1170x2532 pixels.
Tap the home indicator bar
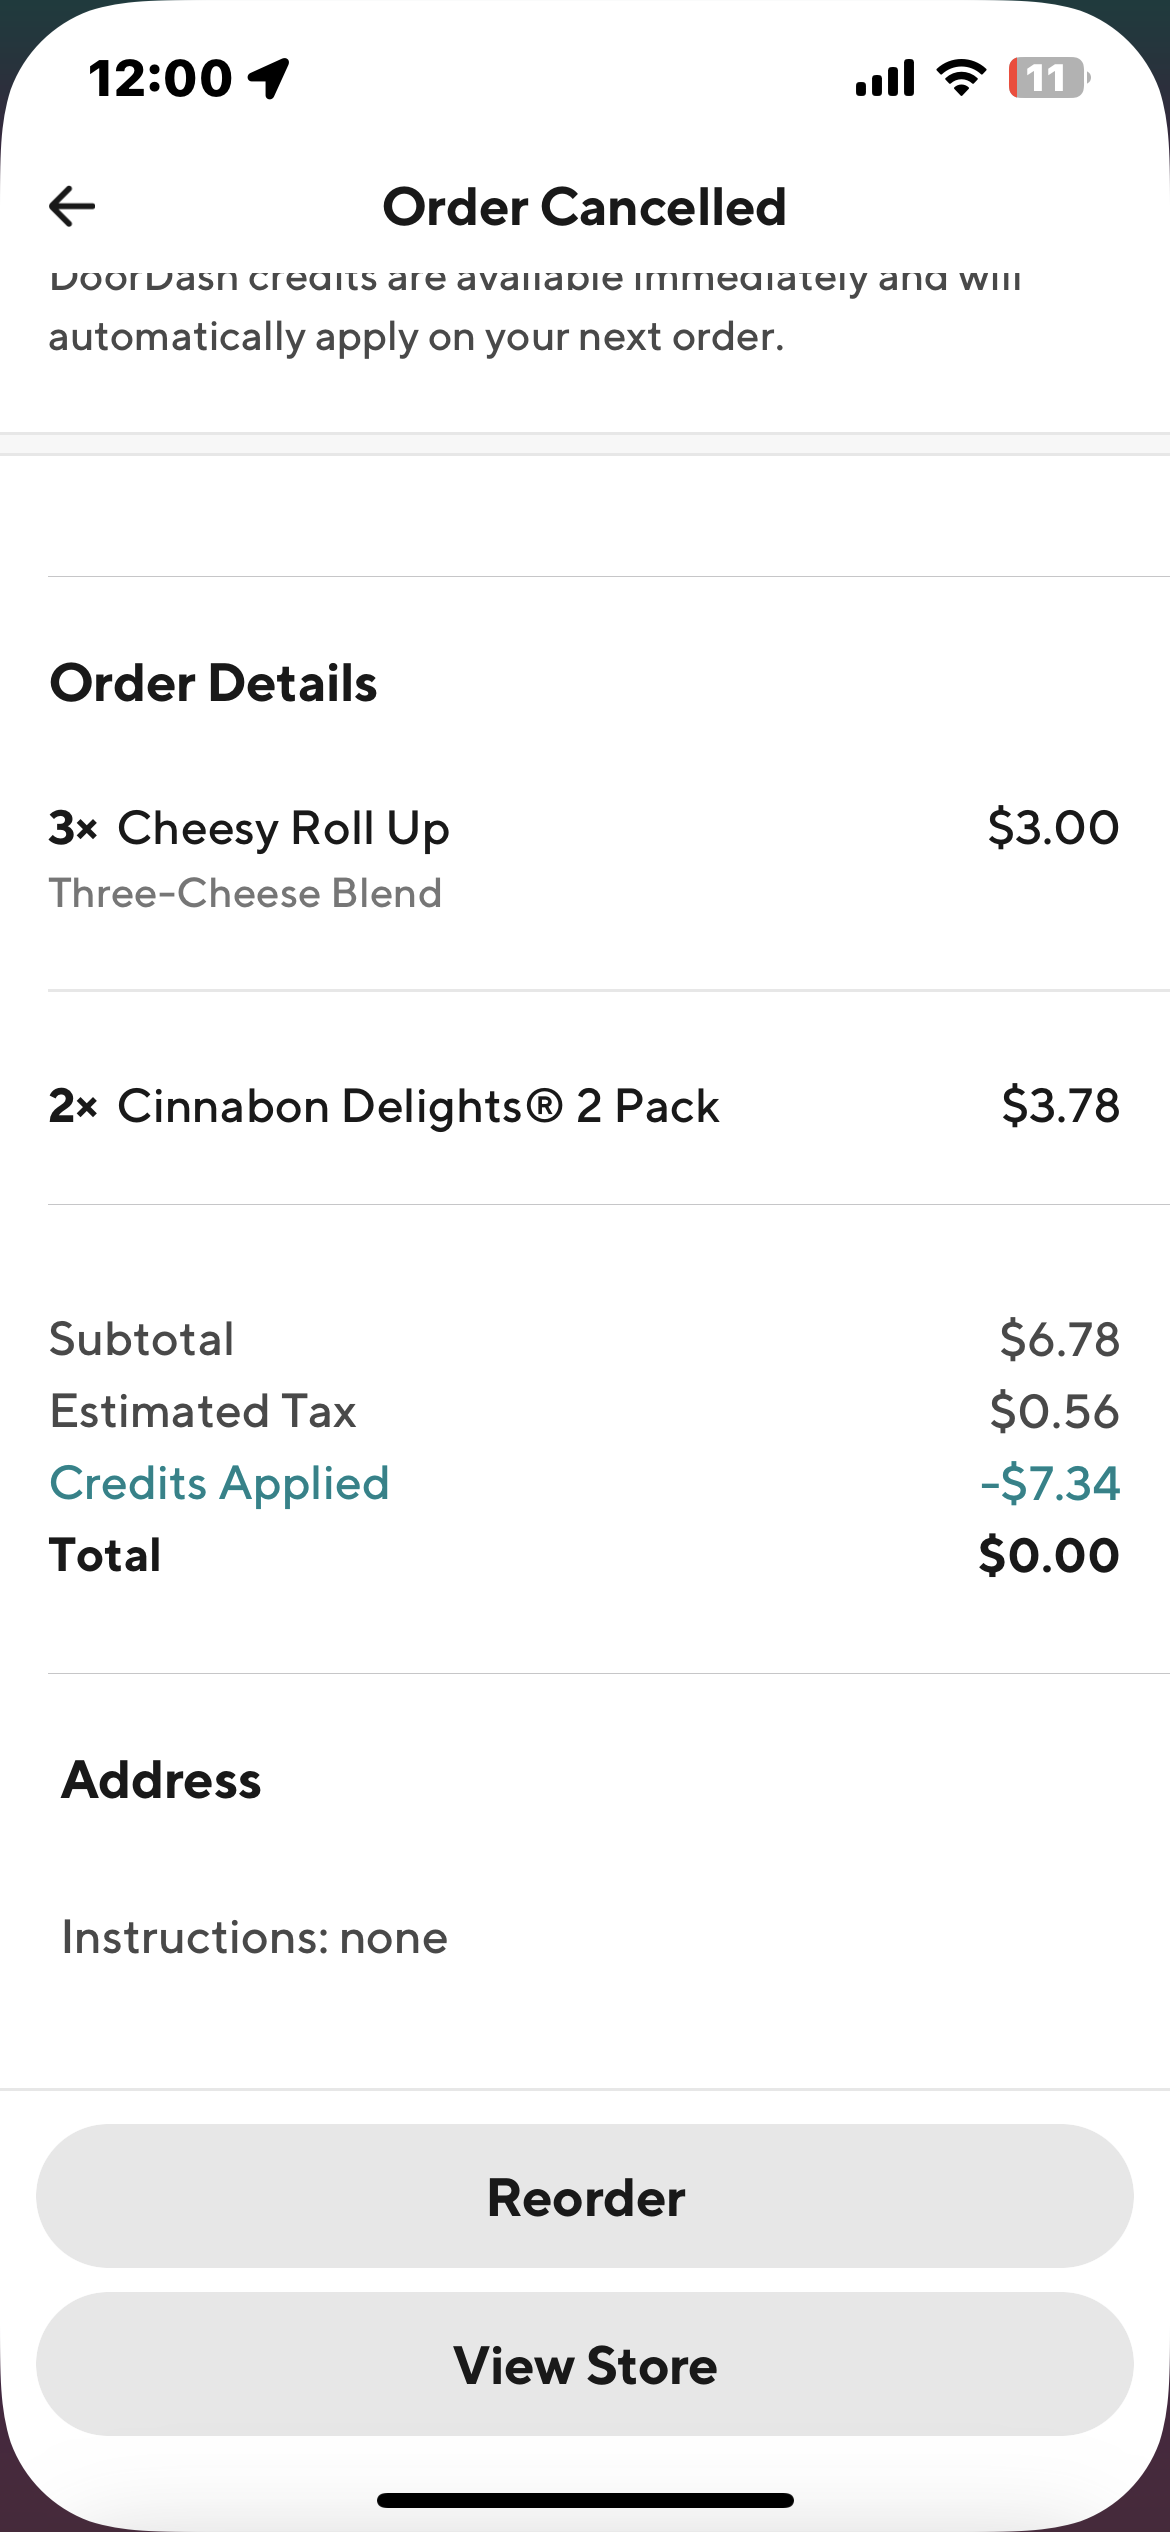[585, 2501]
